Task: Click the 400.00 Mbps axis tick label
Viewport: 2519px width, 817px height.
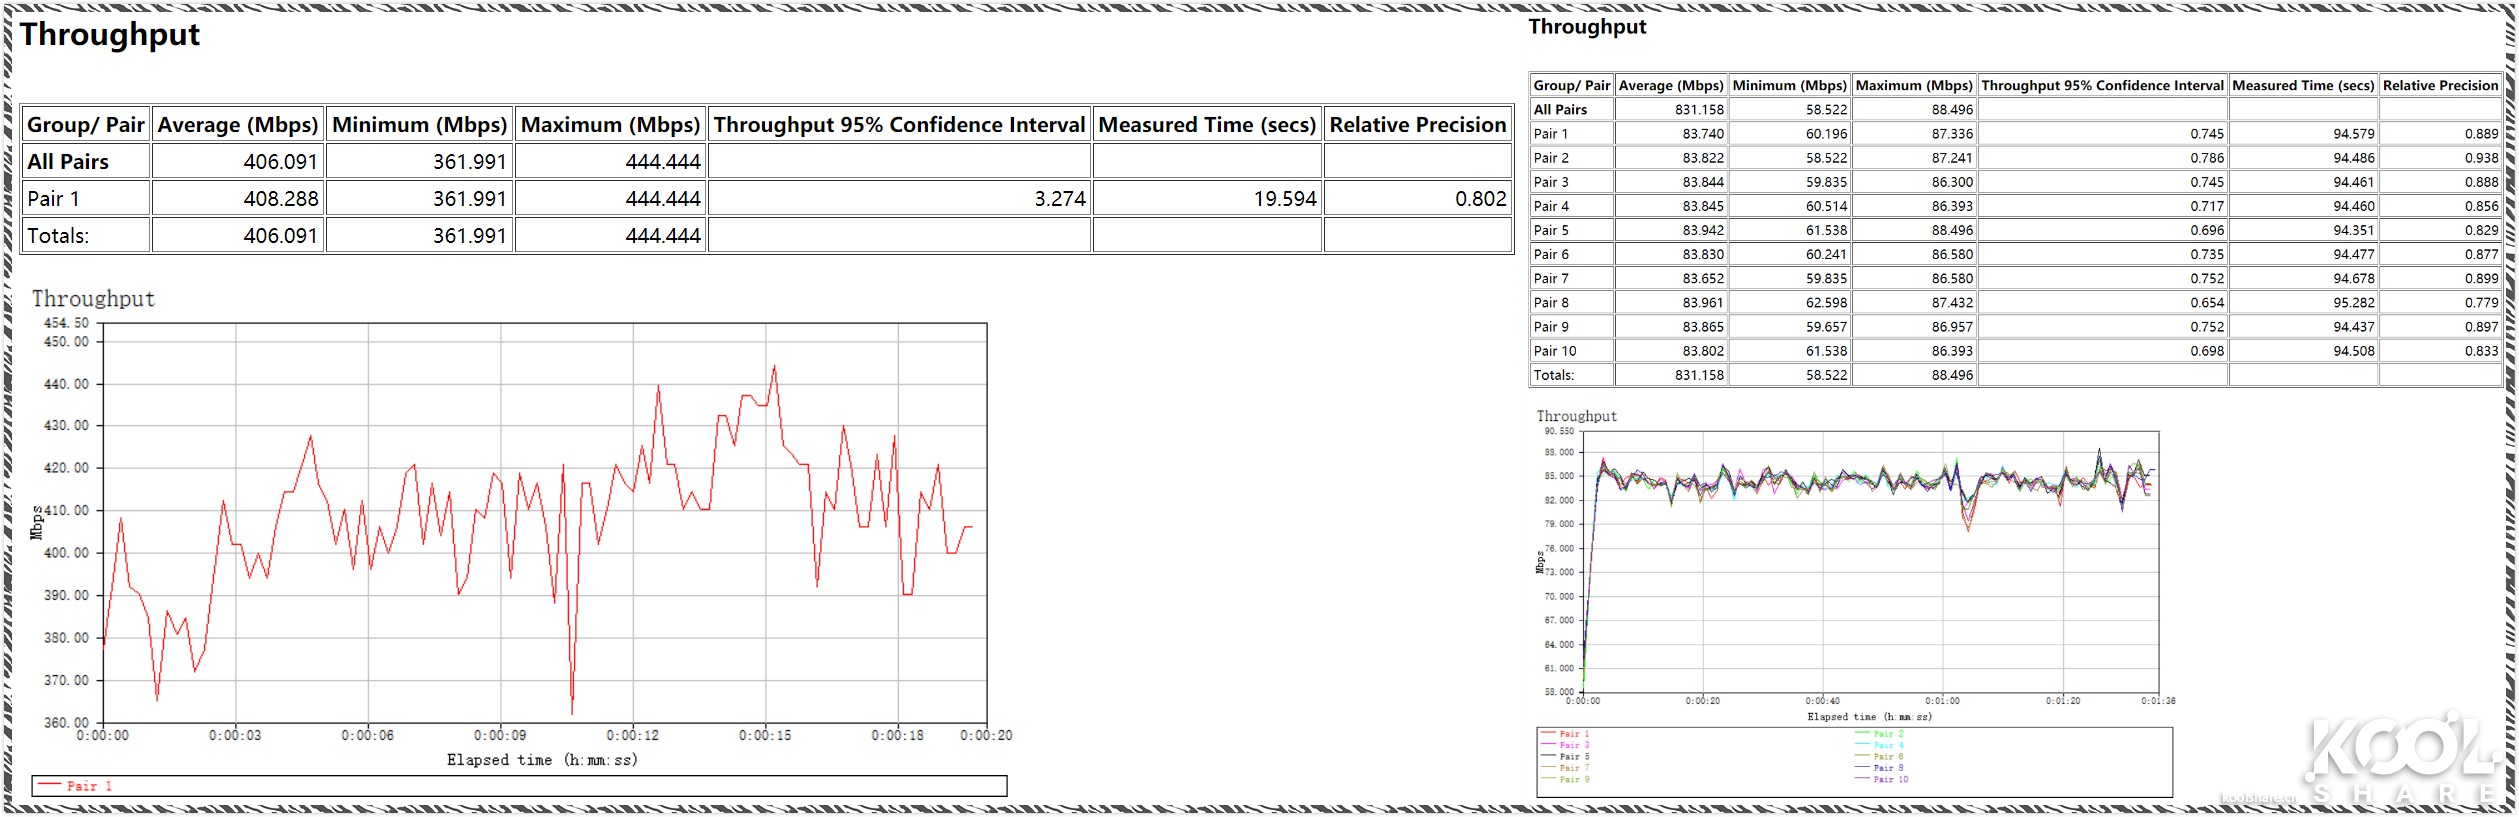Action: [66, 553]
